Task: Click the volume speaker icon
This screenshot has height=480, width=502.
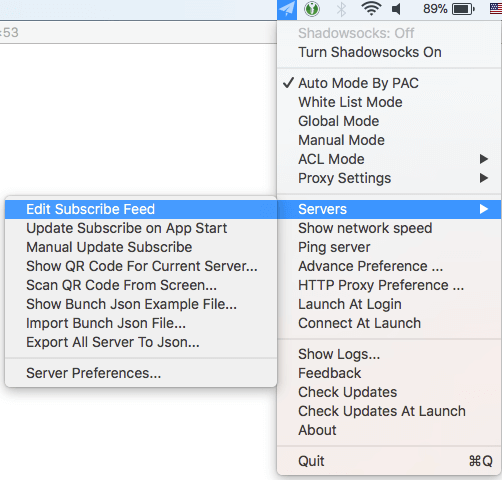Action: tap(396, 9)
